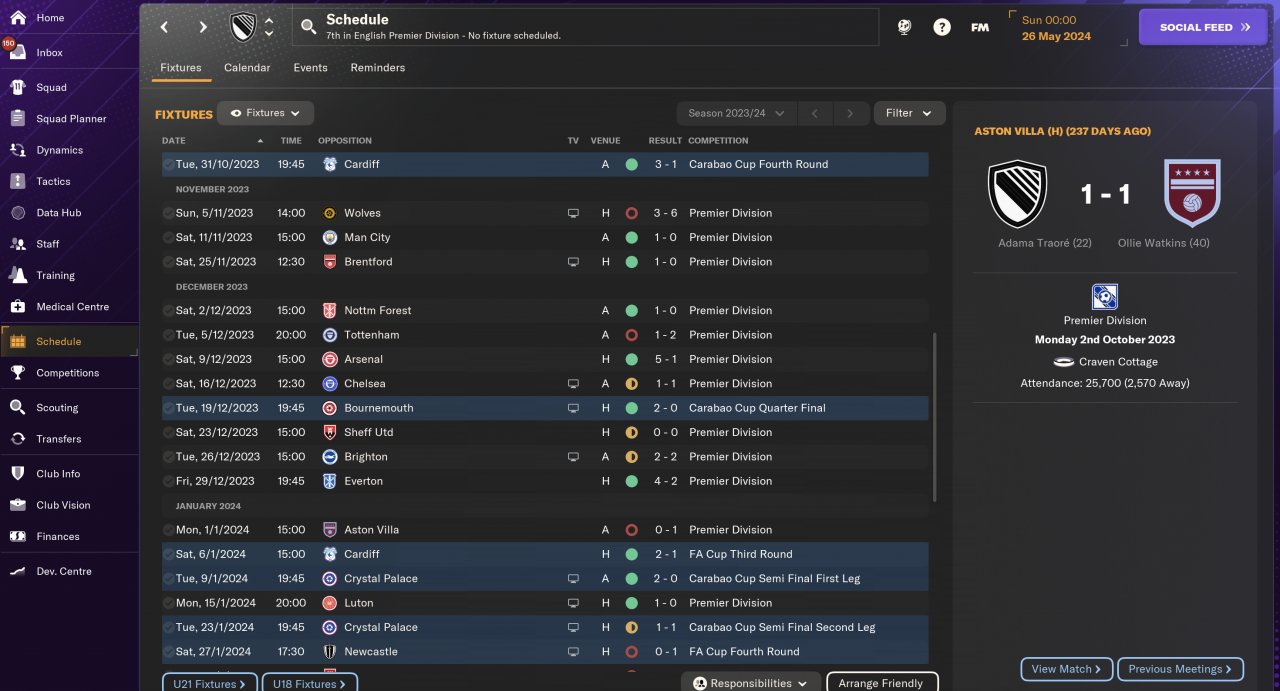Image resolution: width=1280 pixels, height=691 pixels.
Task: Open the Squad Planner sidebar icon
Action: click(x=17, y=118)
